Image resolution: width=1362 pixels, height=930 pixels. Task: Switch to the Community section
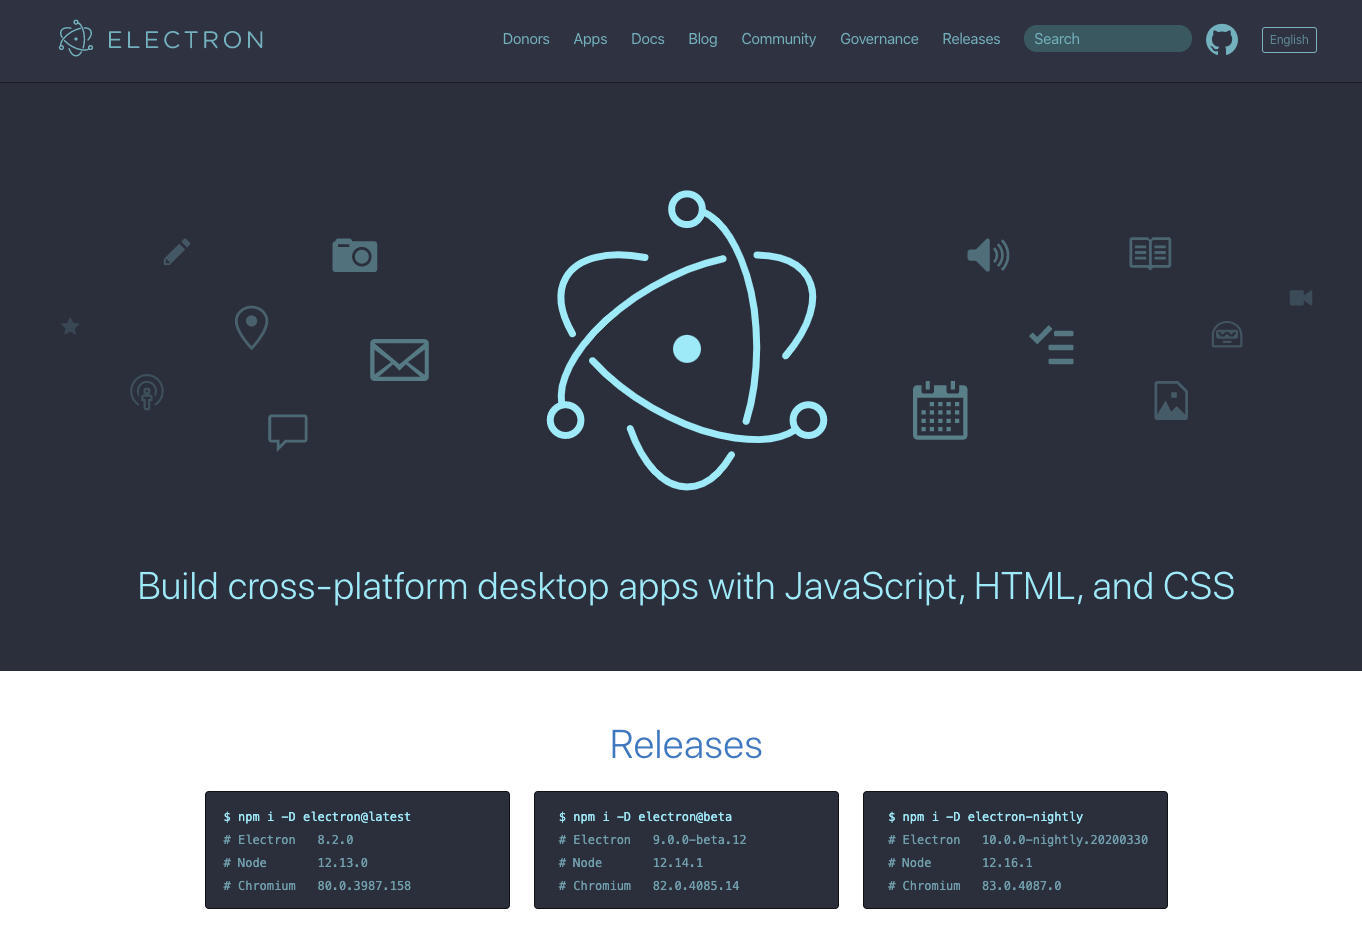(x=778, y=39)
